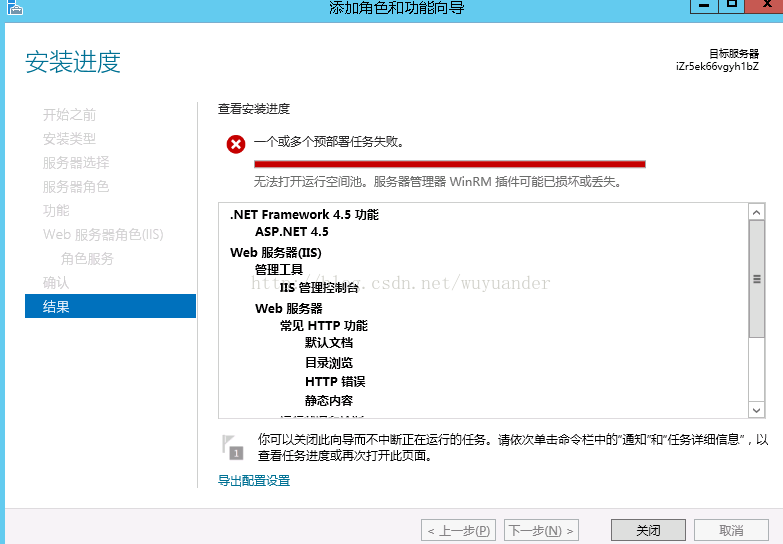
Task: Select the 角色服务 wizard step
Action: pyautogui.click(x=87, y=259)
